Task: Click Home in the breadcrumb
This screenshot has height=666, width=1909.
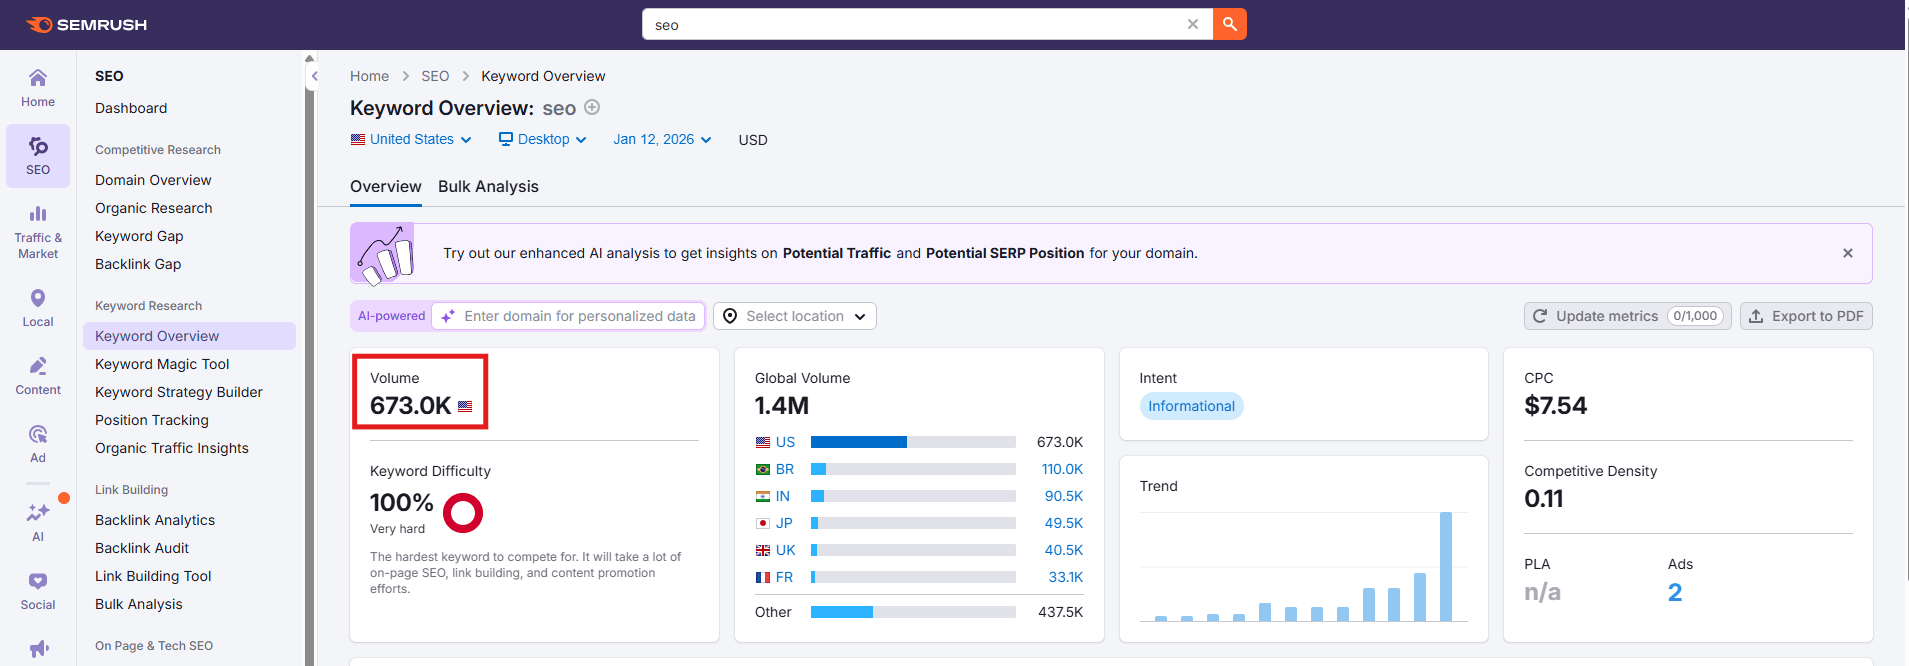Action: pyautogui.click(x=369, y=76)
